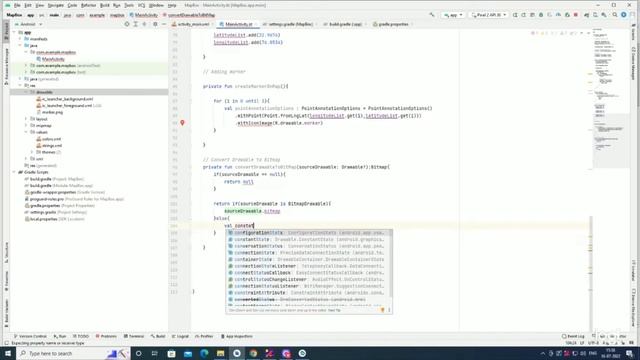
Task: Open the Terminal tool window
Action: pyautogui.click(x=134, y=336)
